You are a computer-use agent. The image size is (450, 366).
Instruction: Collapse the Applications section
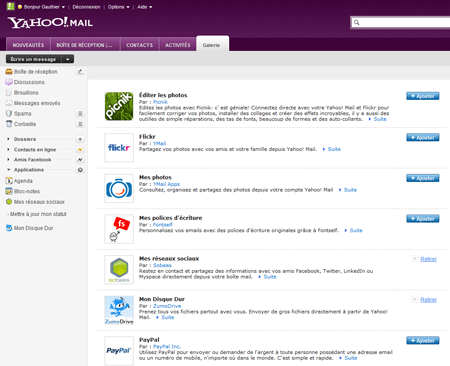tap(8, 170)
